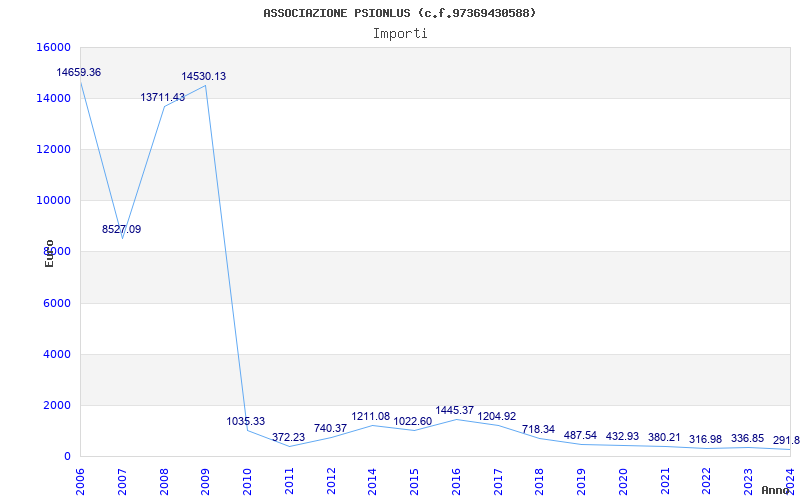Image resolution: width=800 pixels, height=500 pixels.
Task: Click x-axis year 2008
Action: pyautogui.click(x=164, y=482)
